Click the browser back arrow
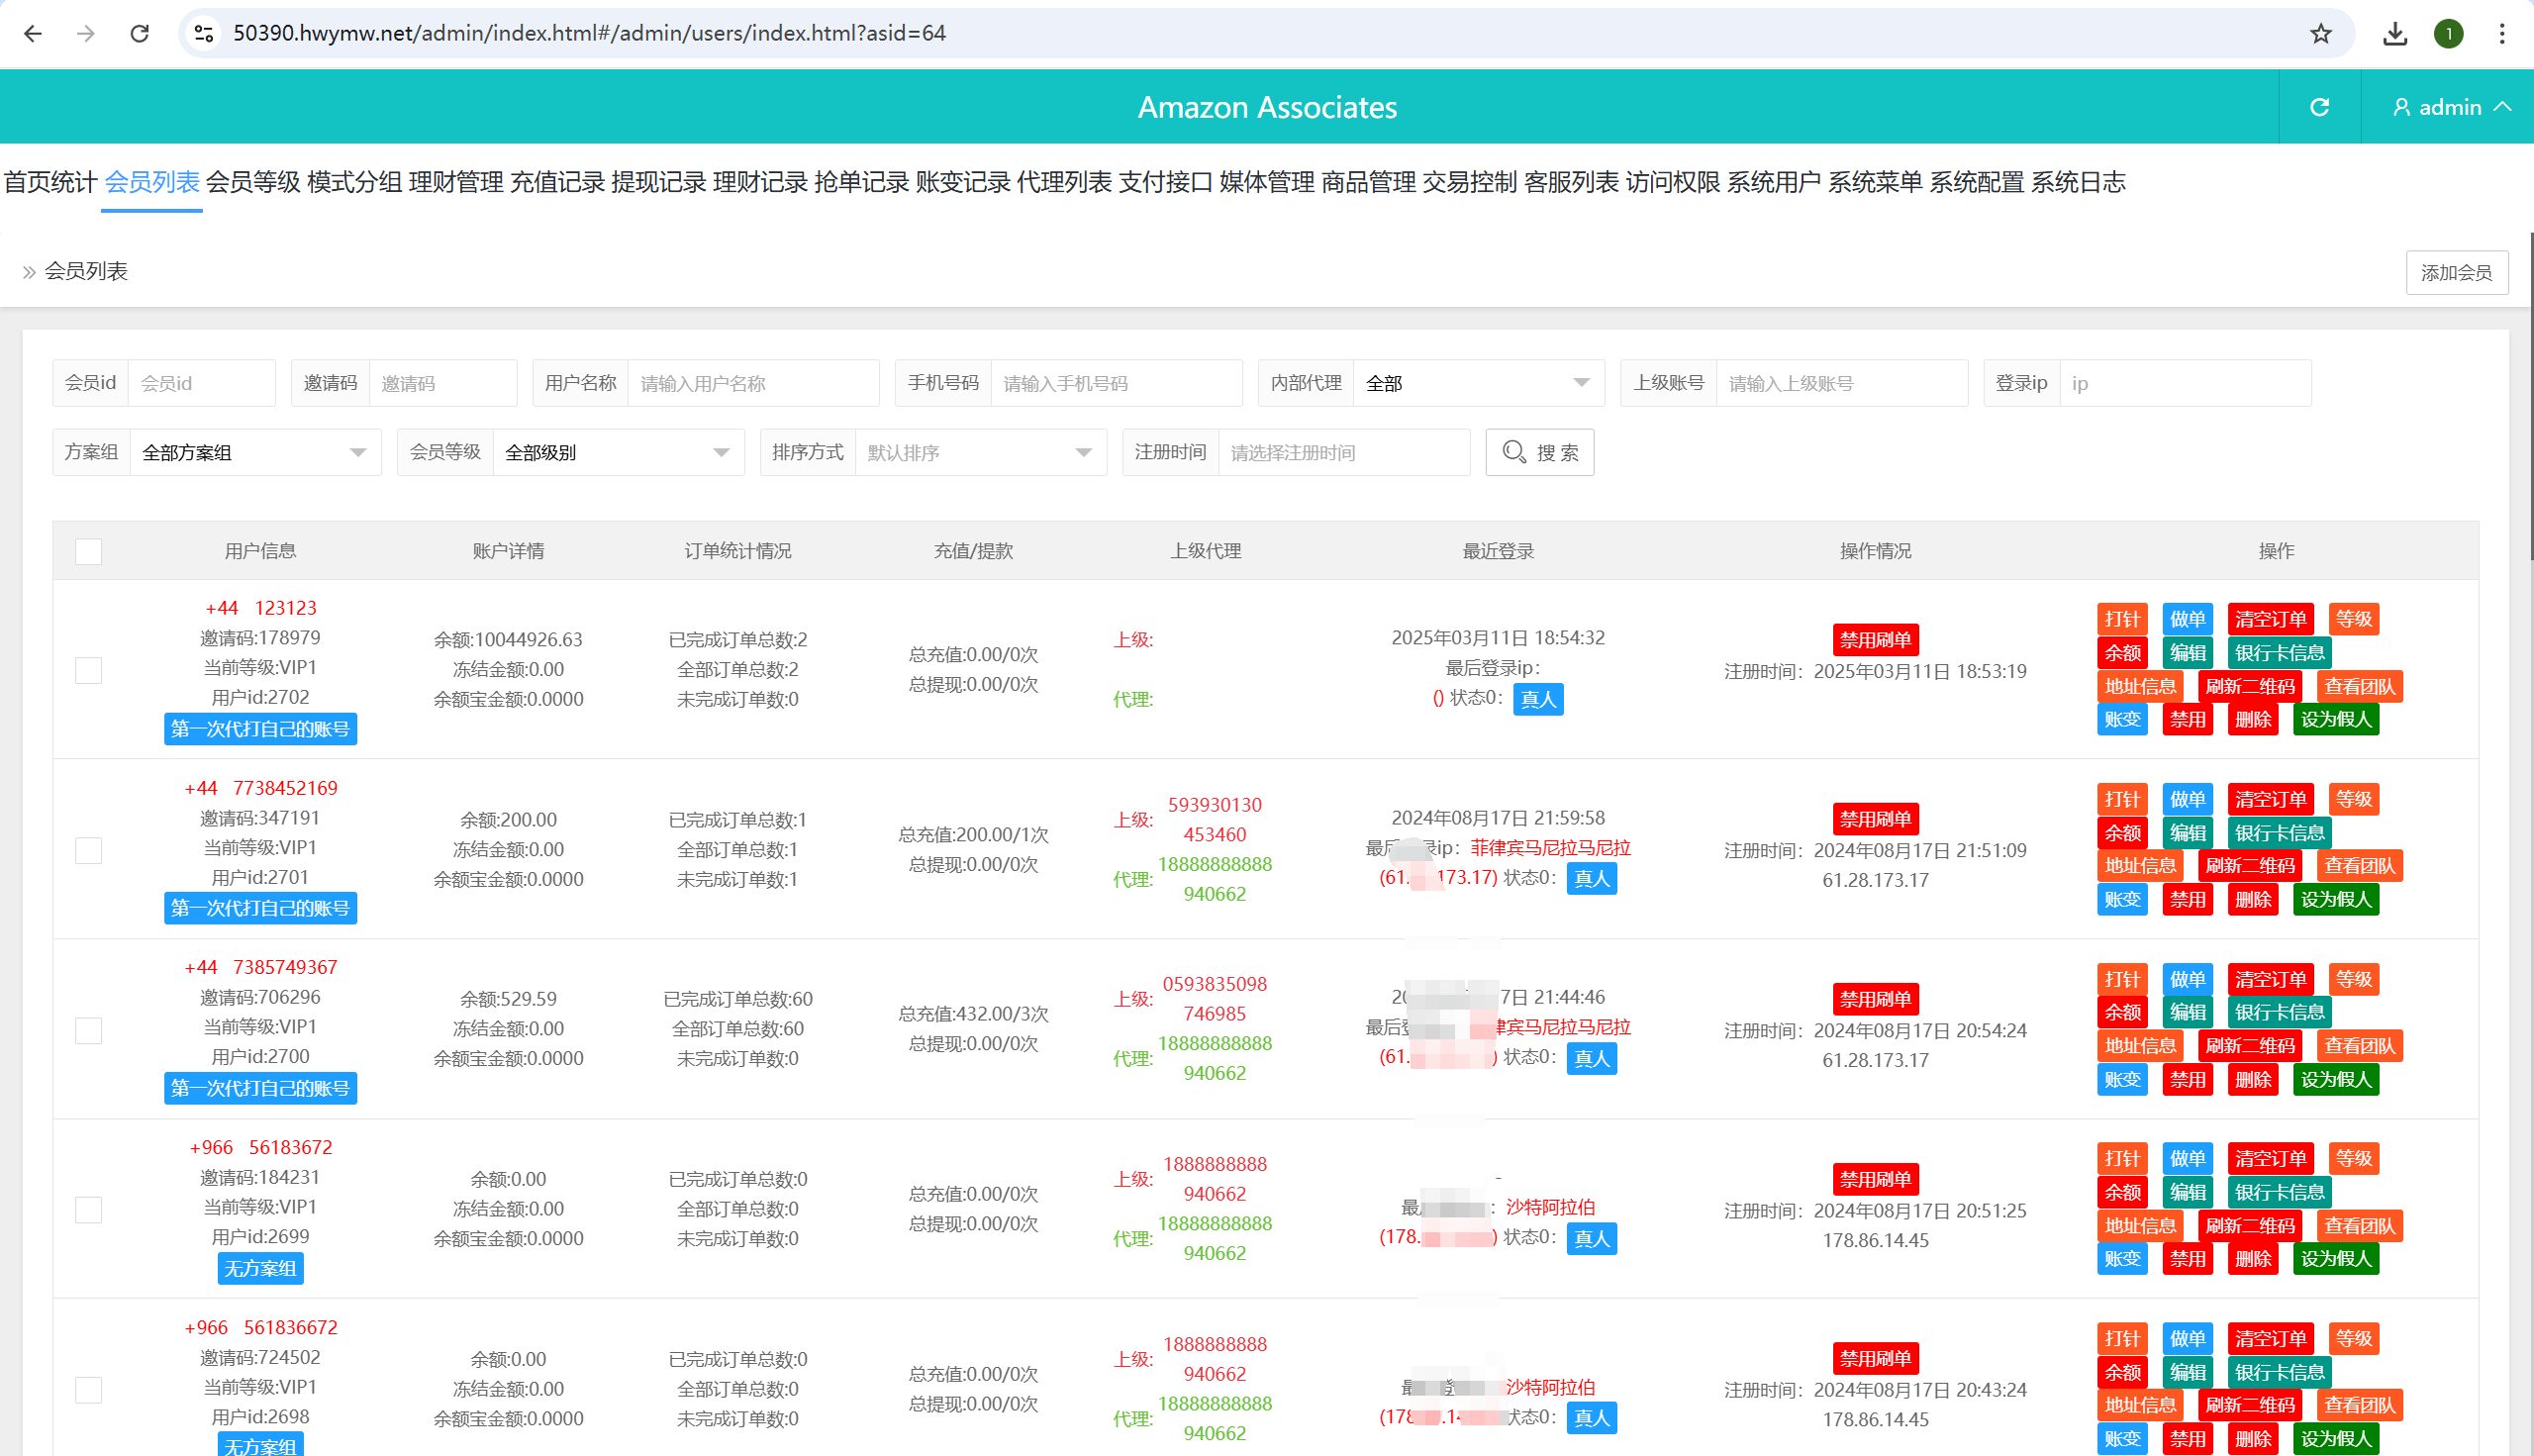 click(x=33, y=33)
